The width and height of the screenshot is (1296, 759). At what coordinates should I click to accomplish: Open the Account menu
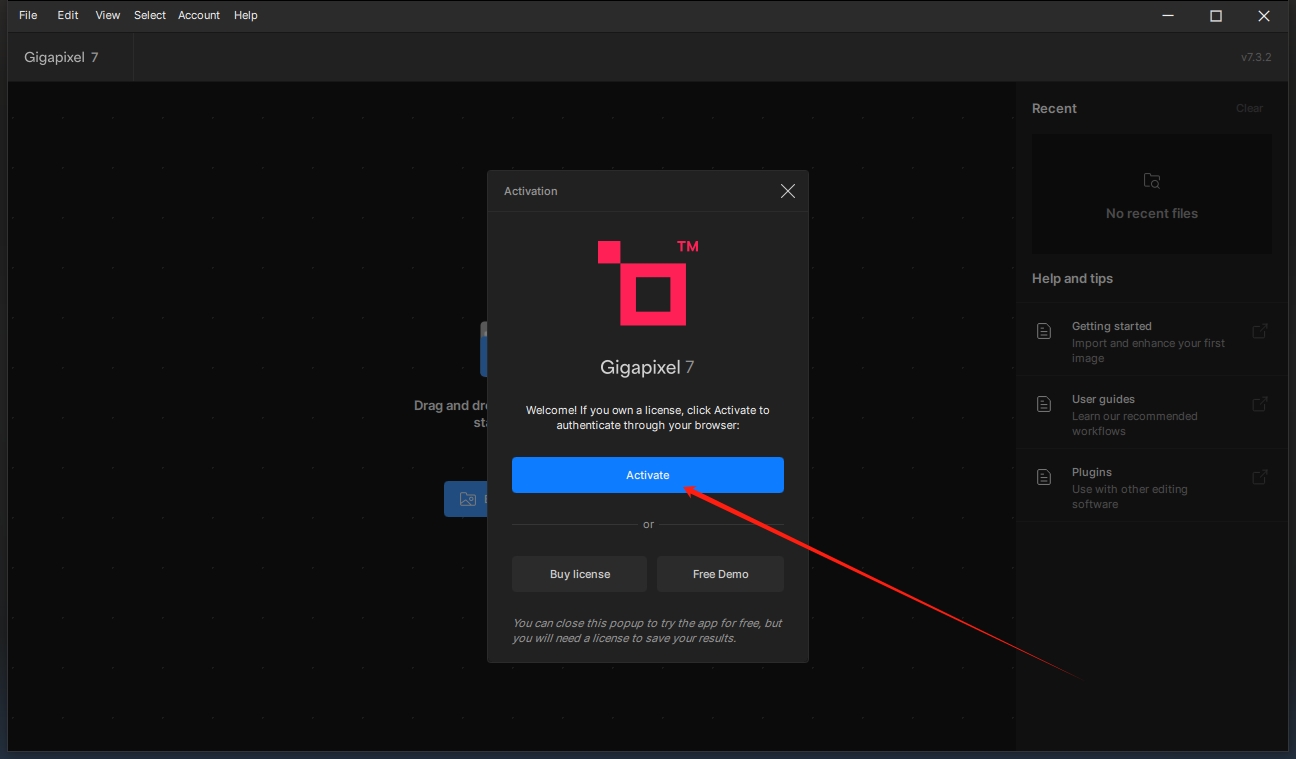(x=199, y=15)
